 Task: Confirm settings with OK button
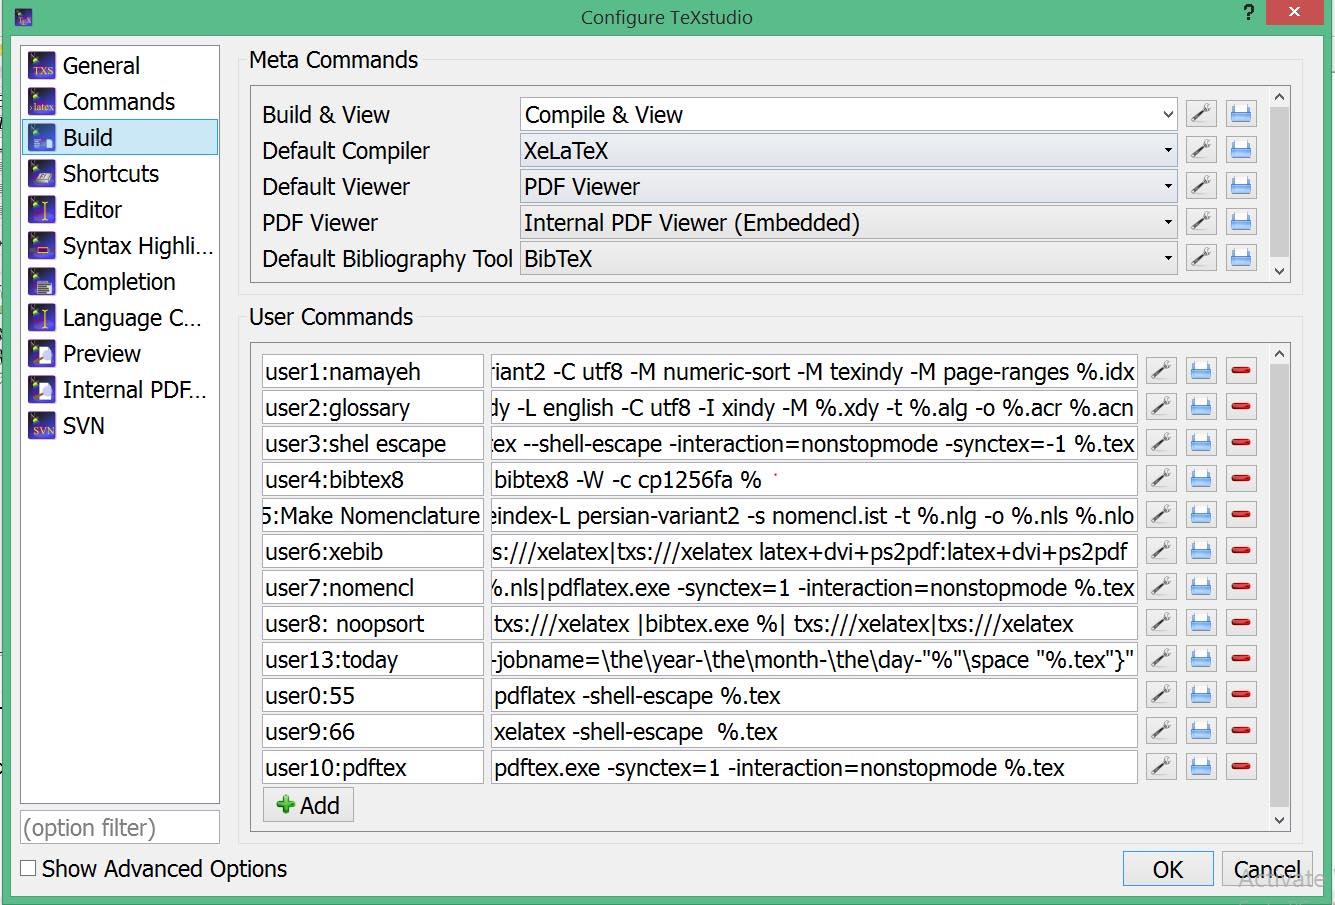[1168, 869]
